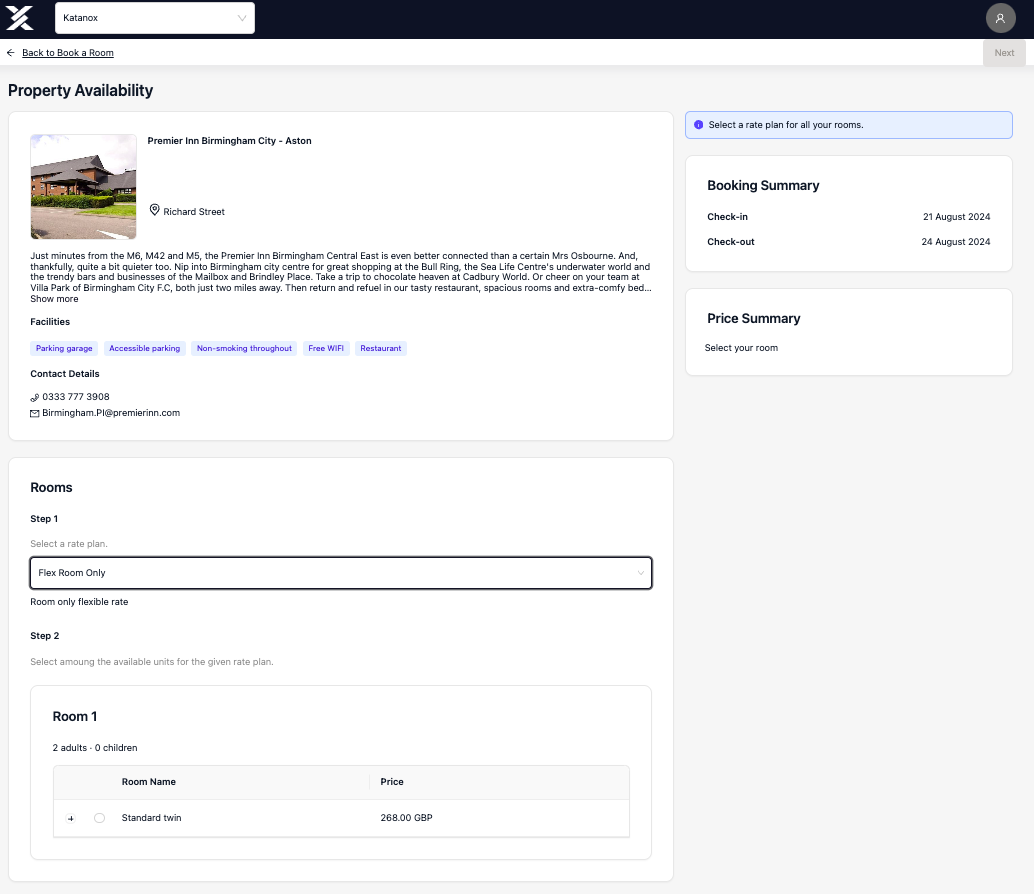Click the envelope icon beside the email
This screenshot has width=1034, height=894.
tap(35, 413)
